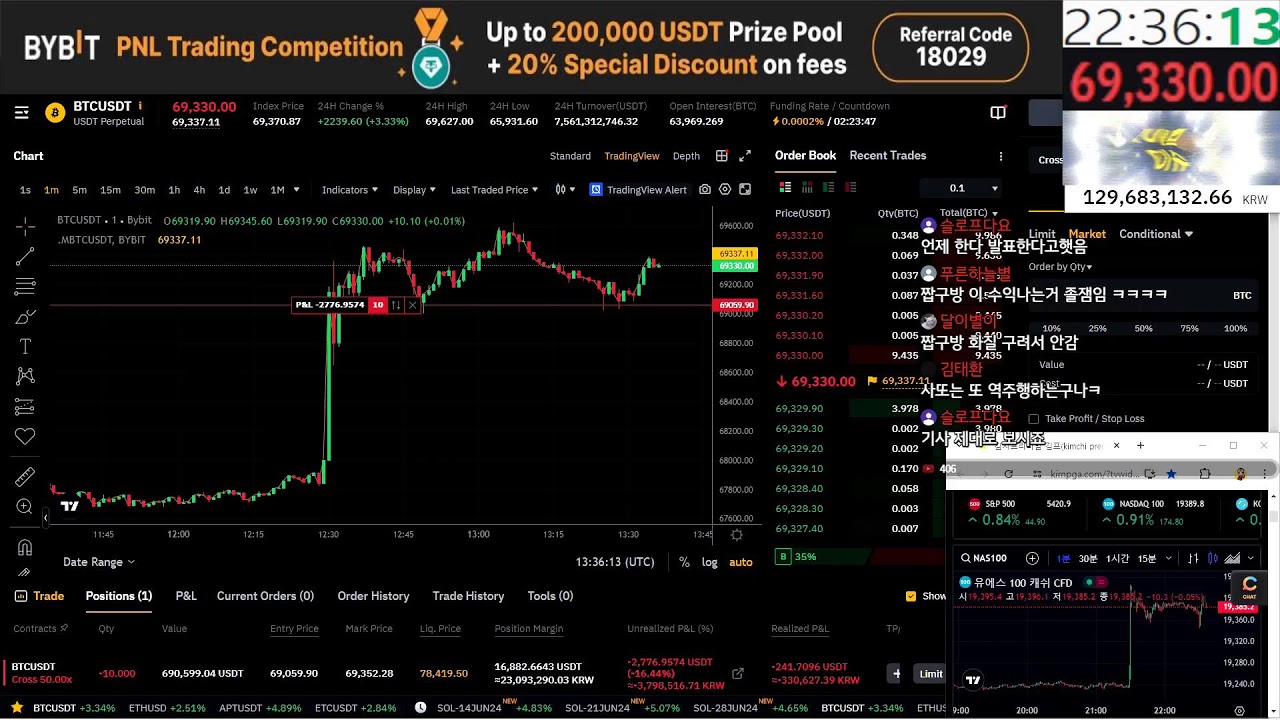Set quantity slider to 50%
1280x720 pixels.
coord(1143,328)
